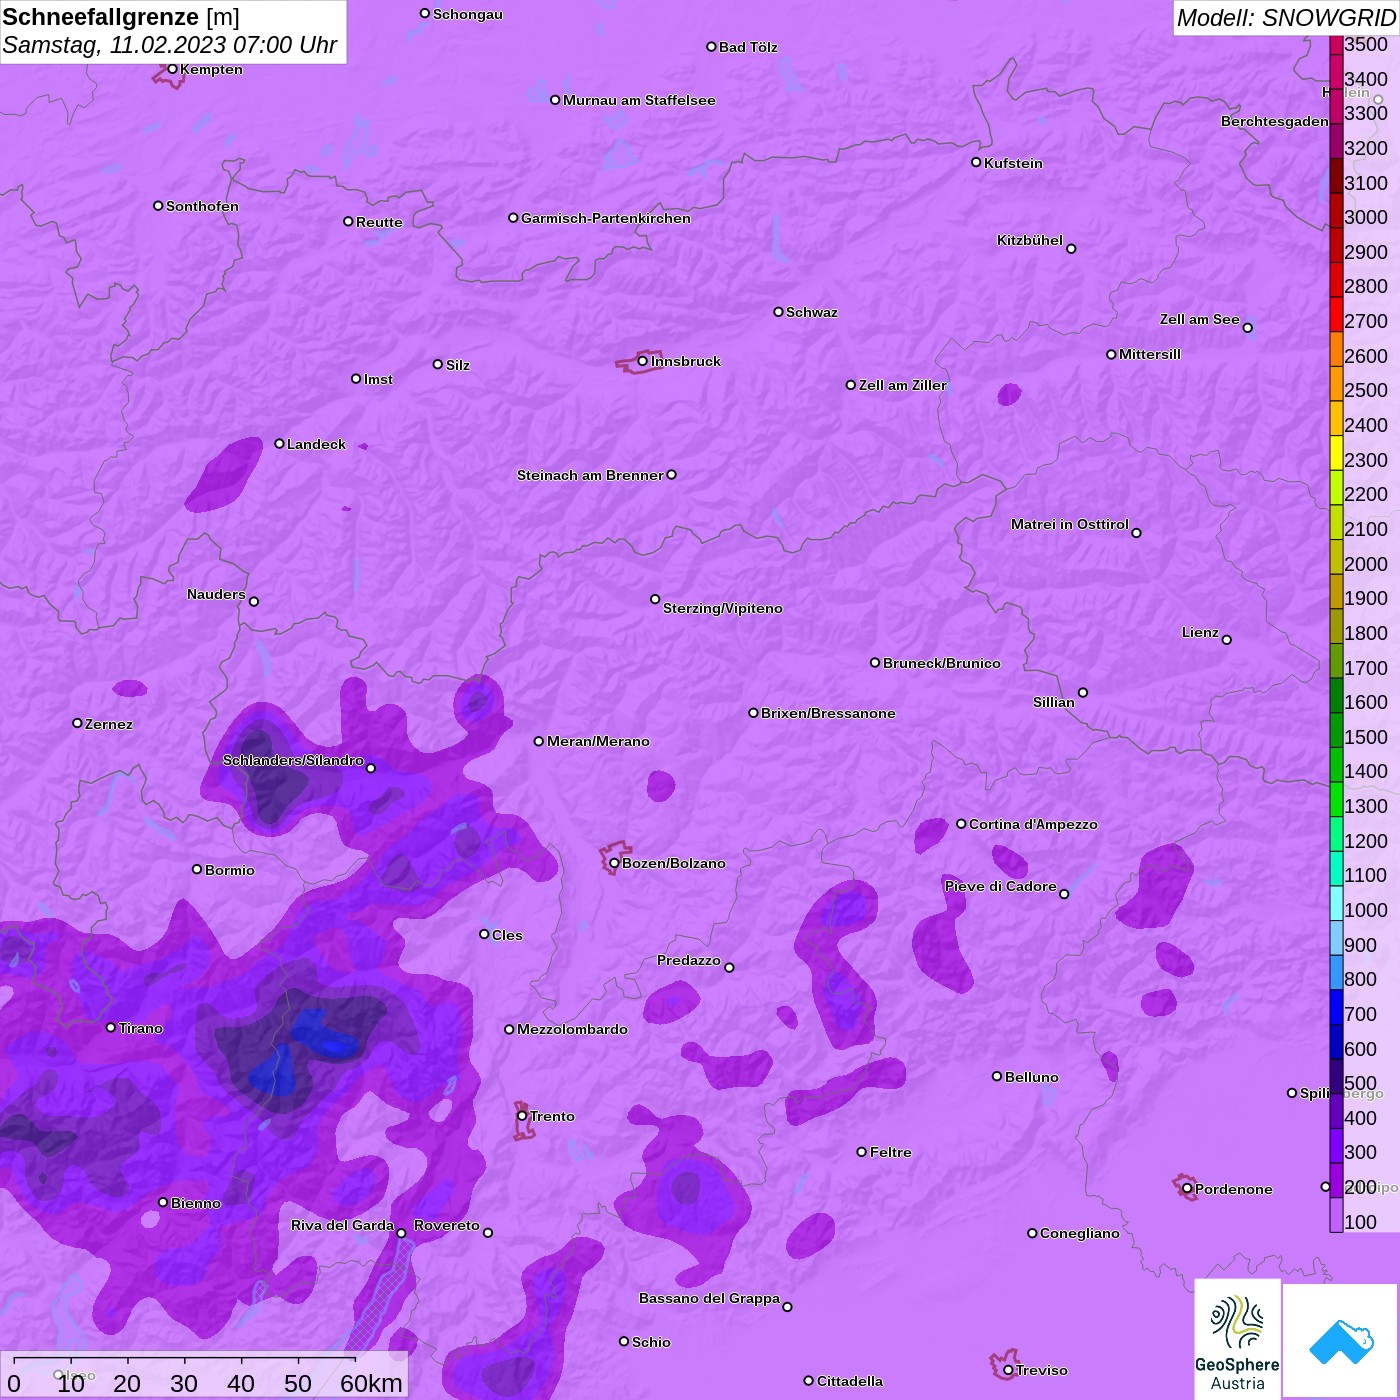Screen dimensions: 1400x1400
Task: Click the Bruneck/Brunico label
Action: pyautogui.click(x=942, y=663)
